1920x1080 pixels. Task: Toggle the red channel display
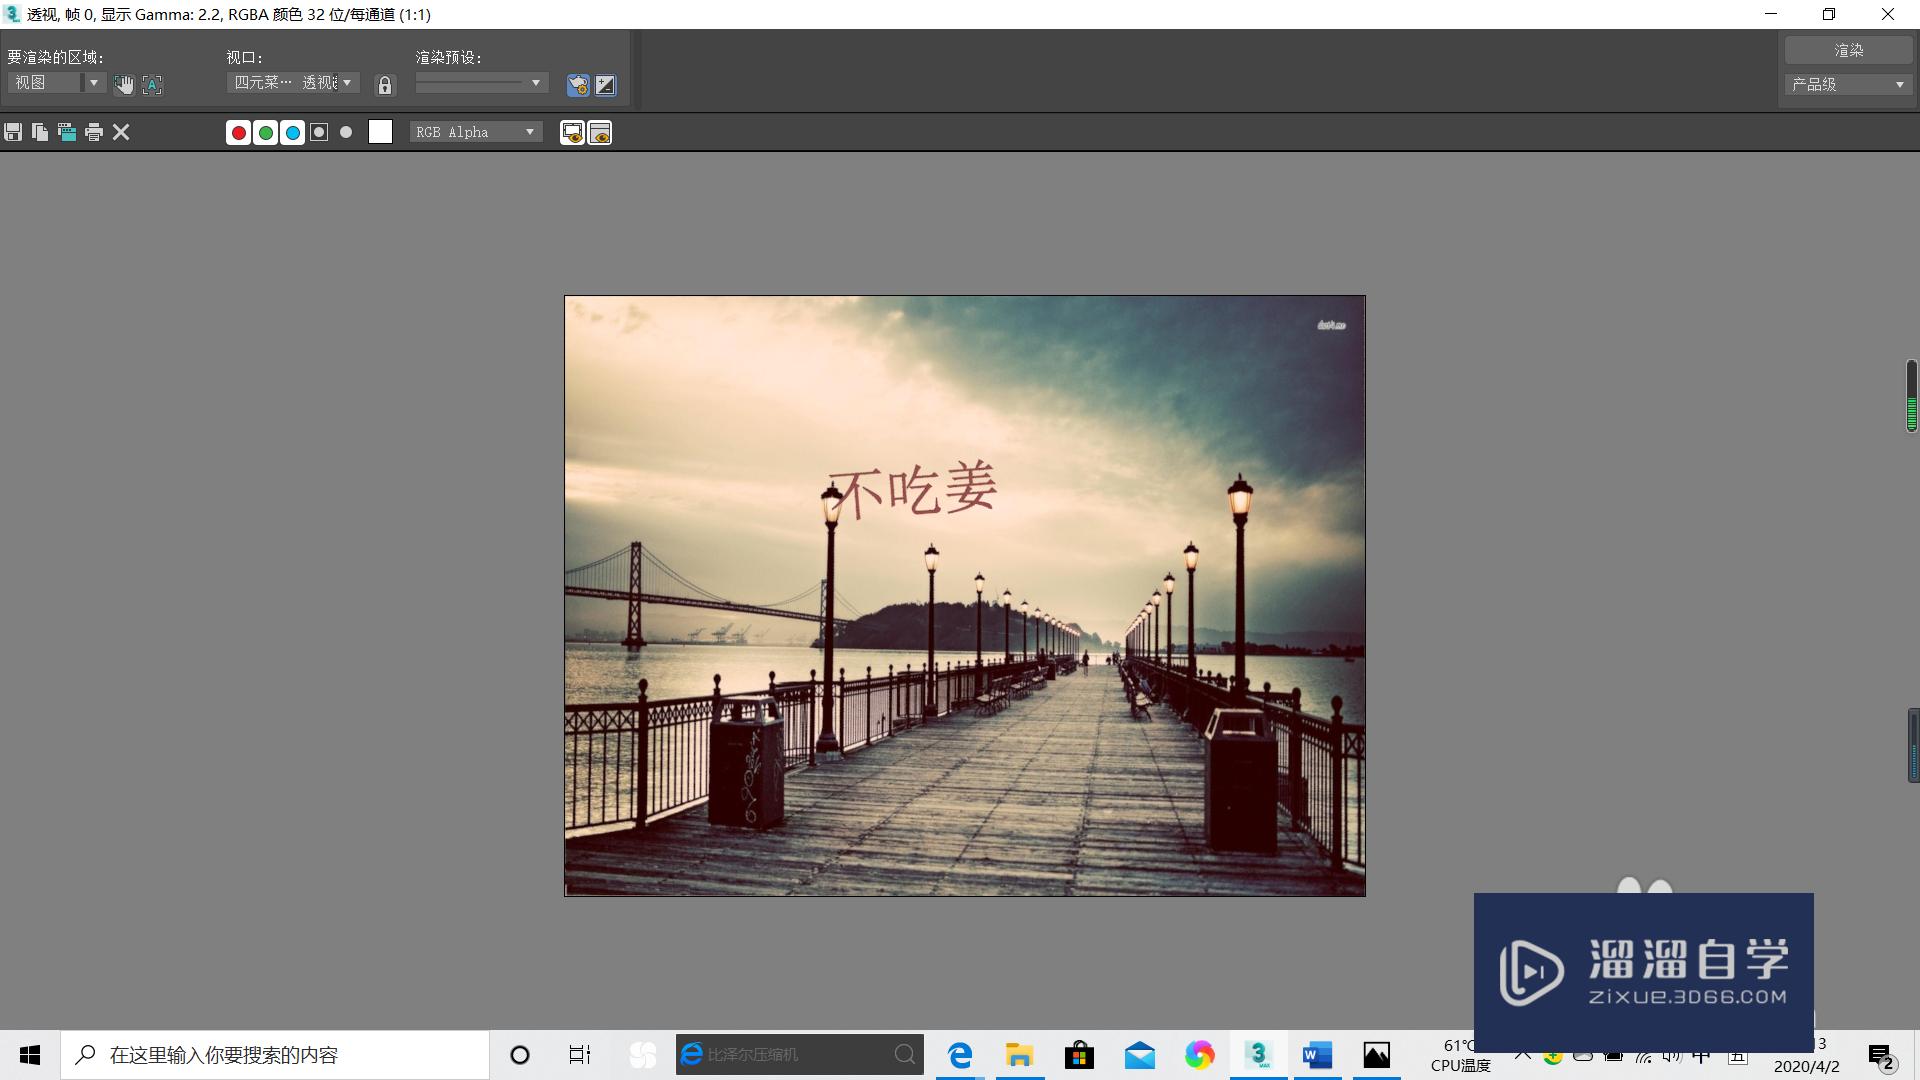pos(237,132)
